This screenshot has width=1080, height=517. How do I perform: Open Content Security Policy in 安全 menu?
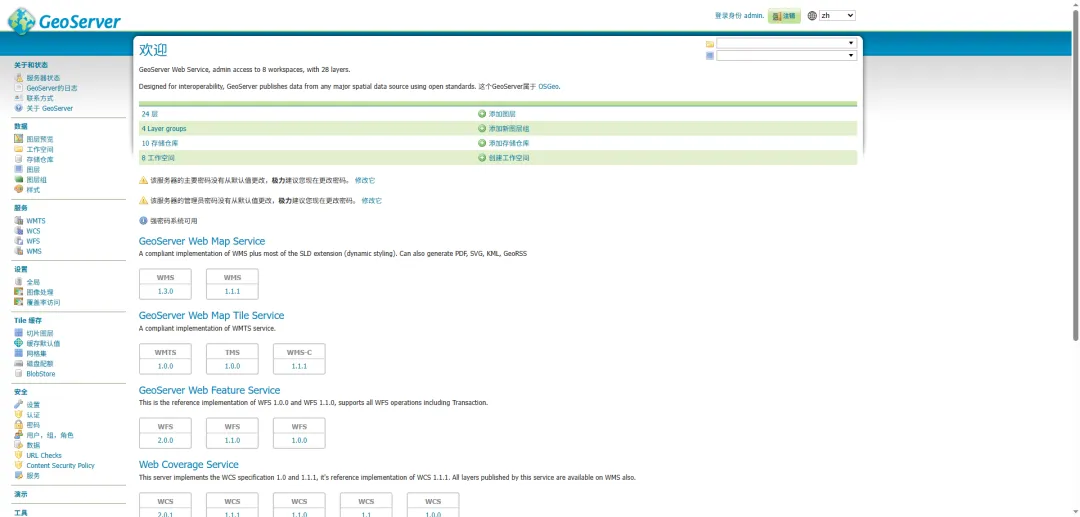click(x=61, y=466)
